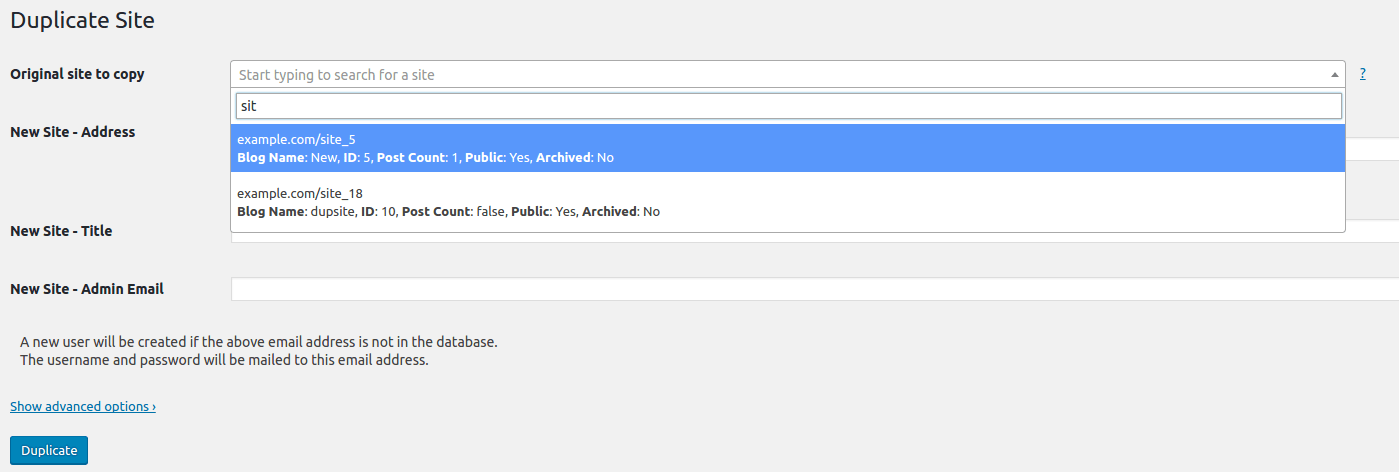1399x472 pixels.
Task: Expand 'Show advanced options' link
Action: click(83, 406)
